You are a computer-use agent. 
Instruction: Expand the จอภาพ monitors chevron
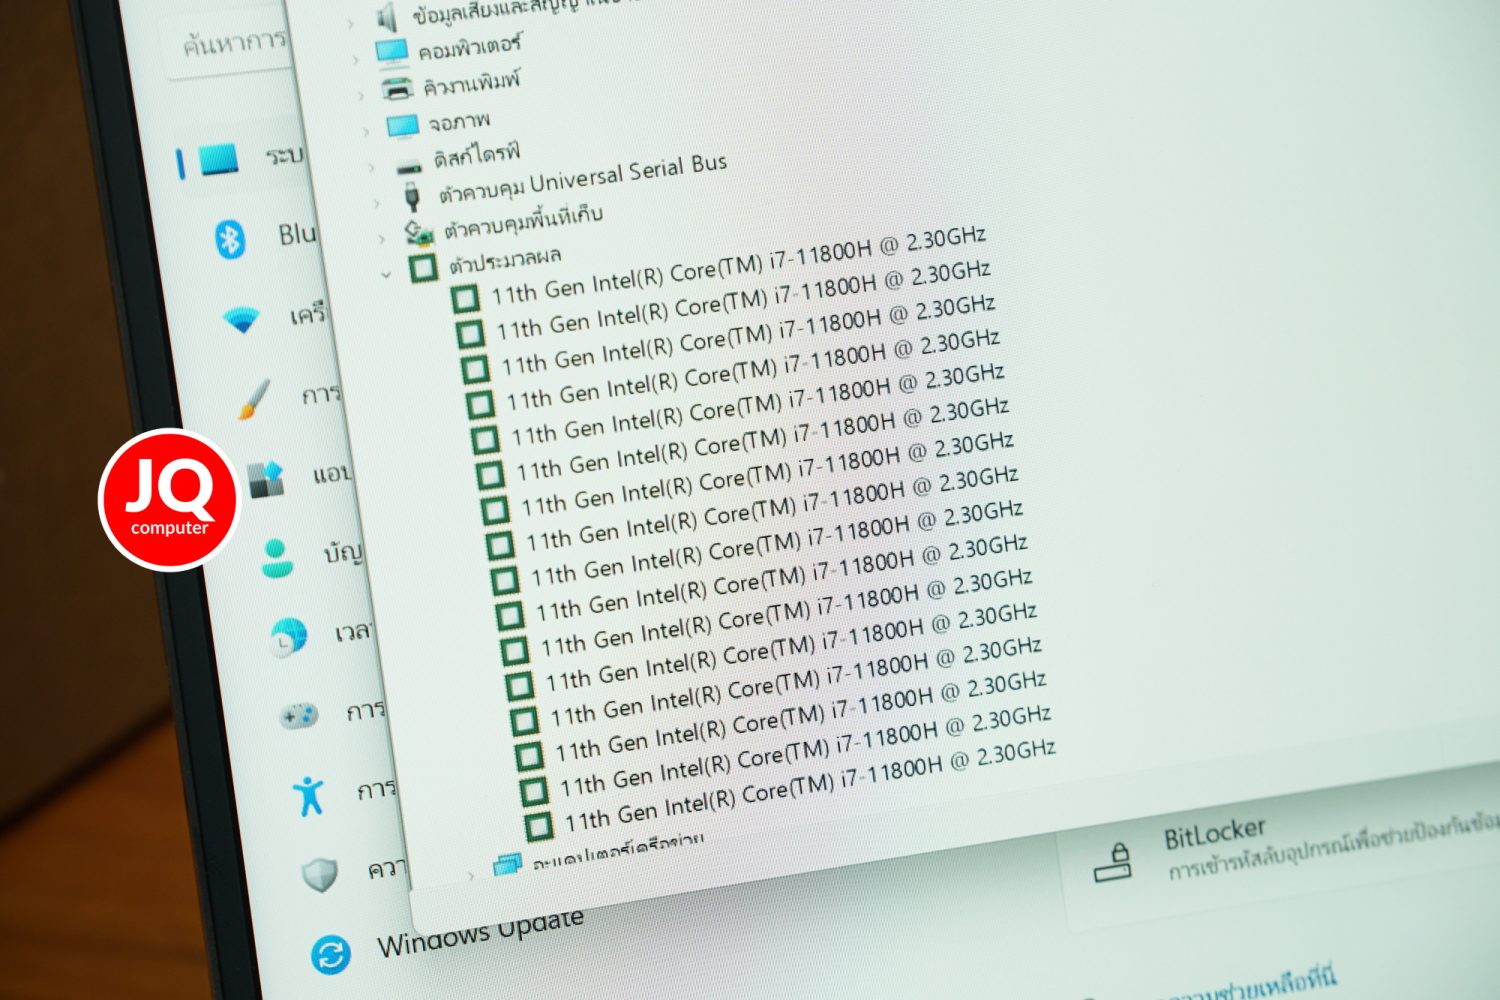366,132
